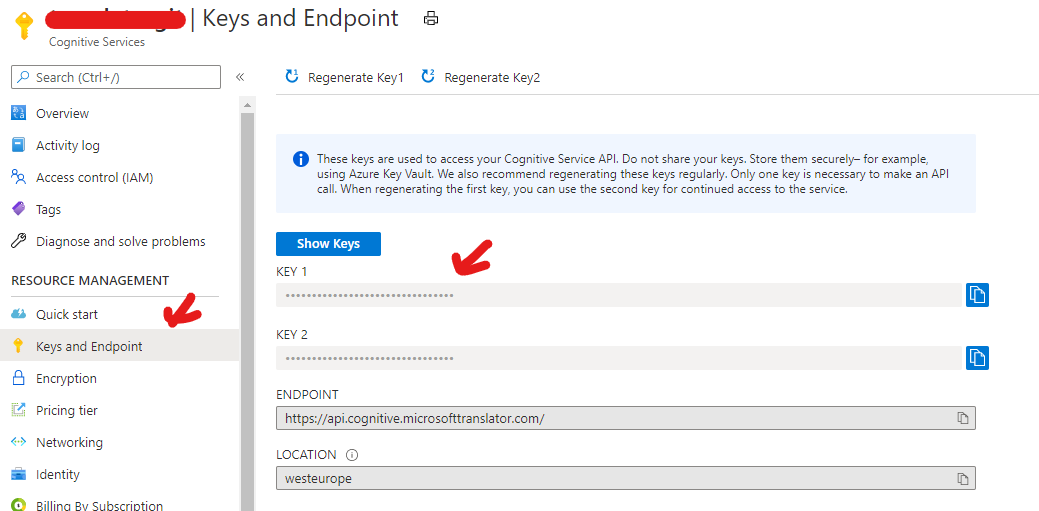Click the Regenerate Key1 refresh icon
The width and height of the screenshot is (1039, 511).
(x=292, y=76)
